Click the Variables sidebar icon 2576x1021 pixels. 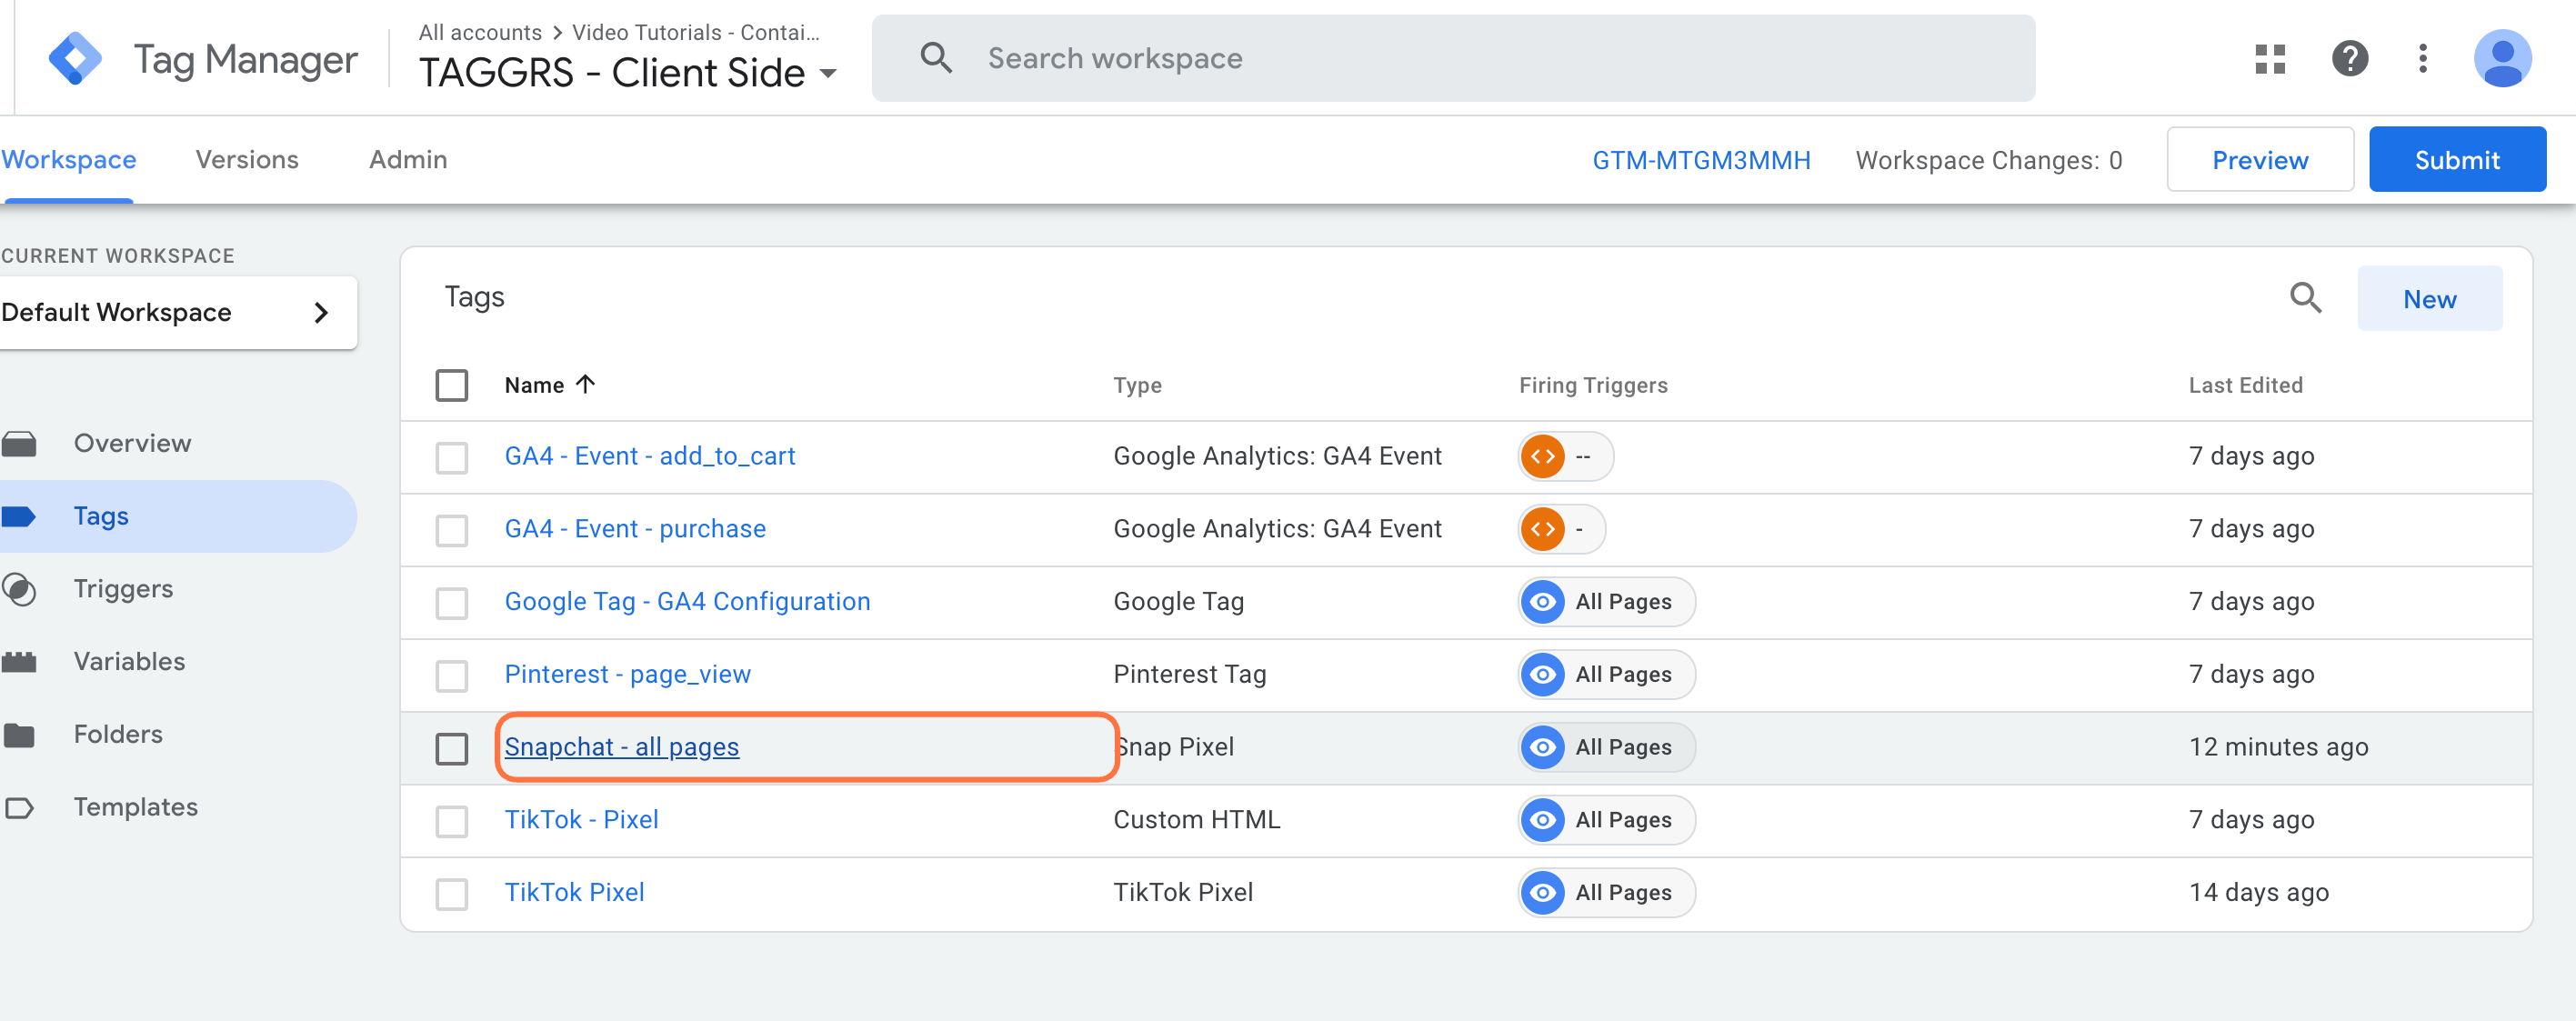pos(19,662)
